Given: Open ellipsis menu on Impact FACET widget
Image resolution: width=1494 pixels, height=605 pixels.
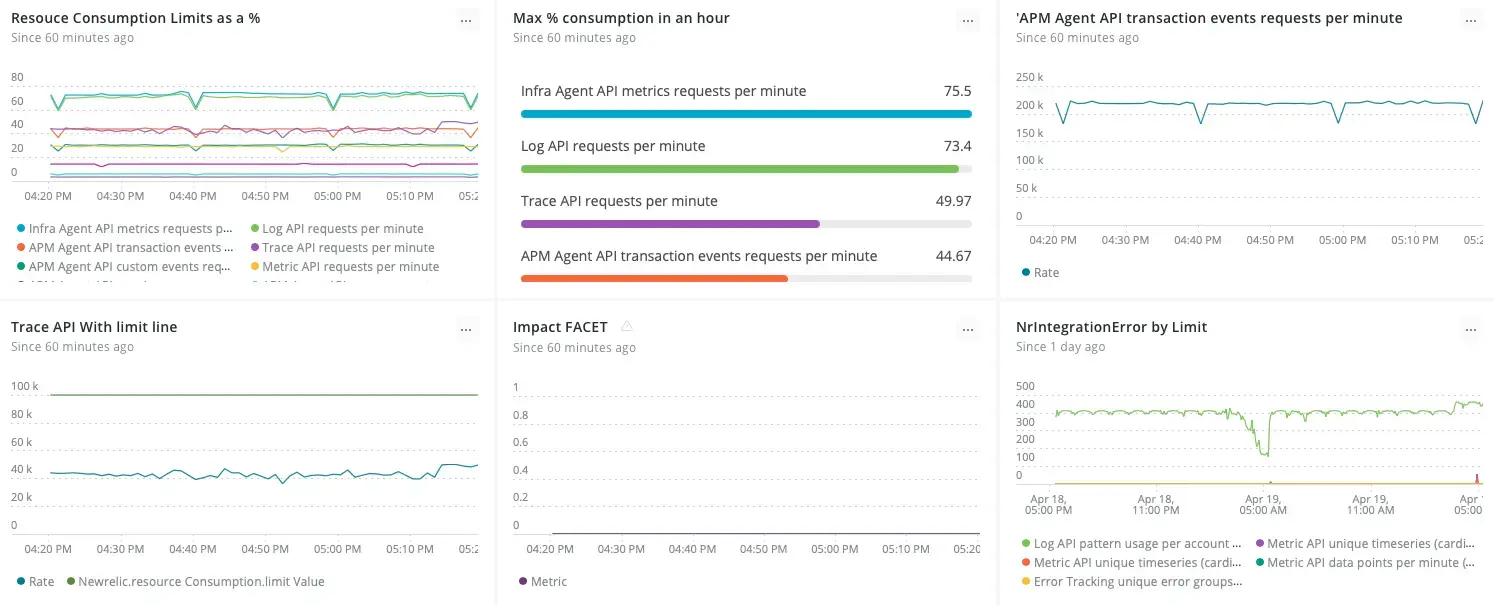Looking at the screenshot, I should [967, 329].
